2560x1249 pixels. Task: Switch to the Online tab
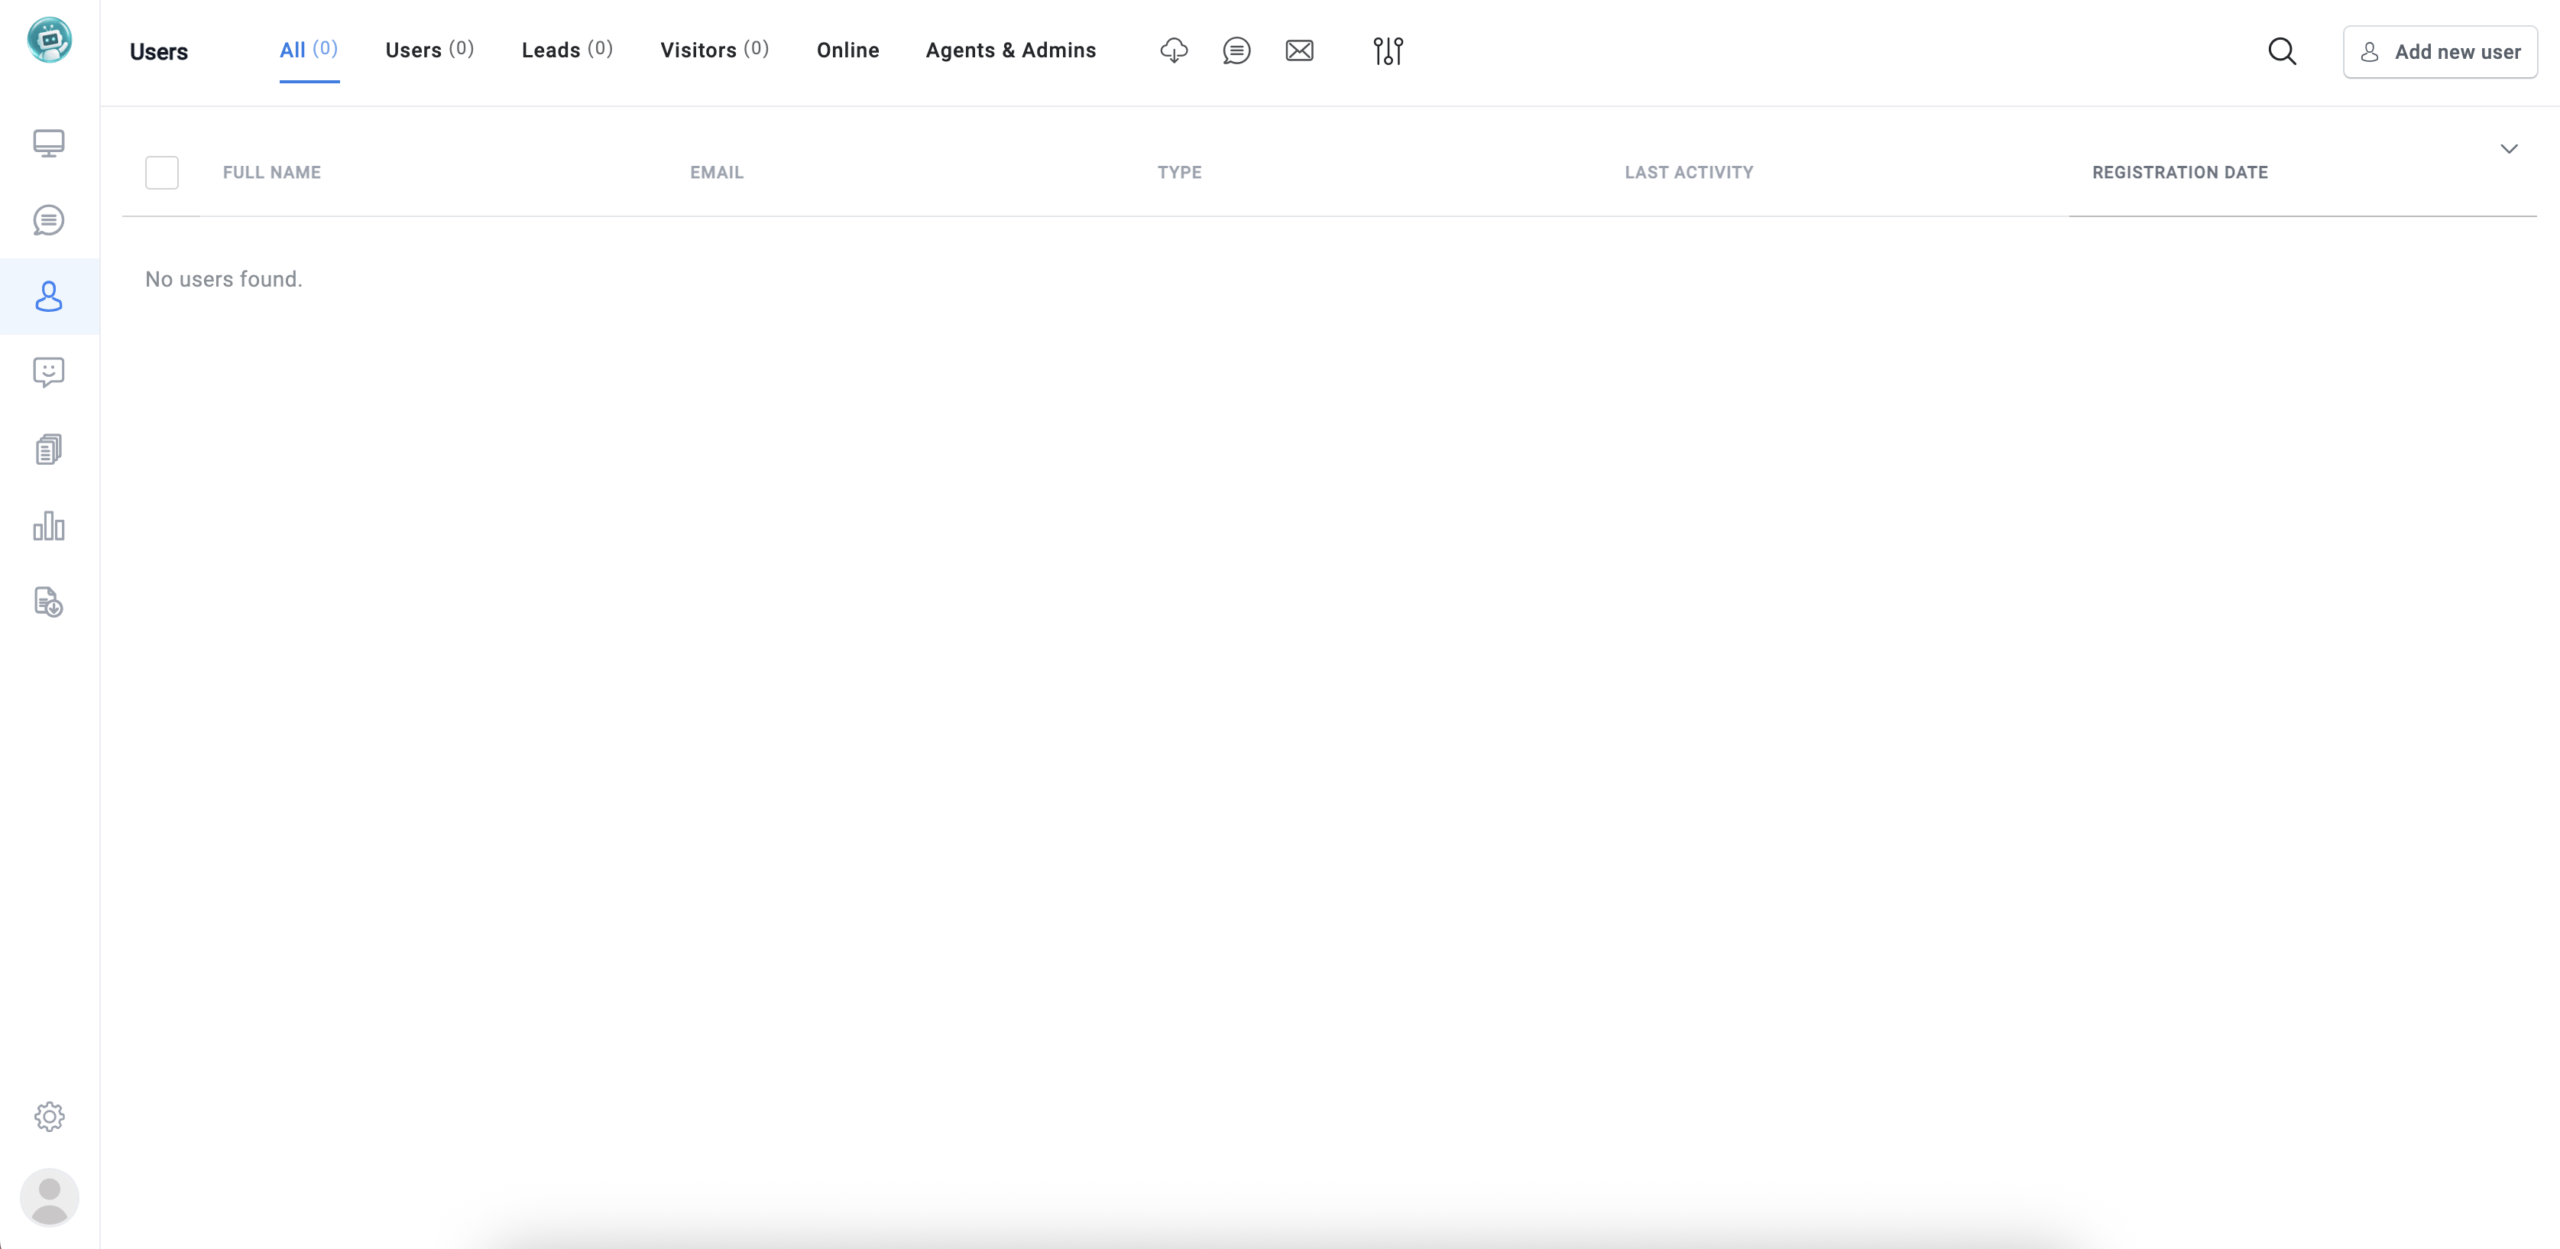pos(848,50)
